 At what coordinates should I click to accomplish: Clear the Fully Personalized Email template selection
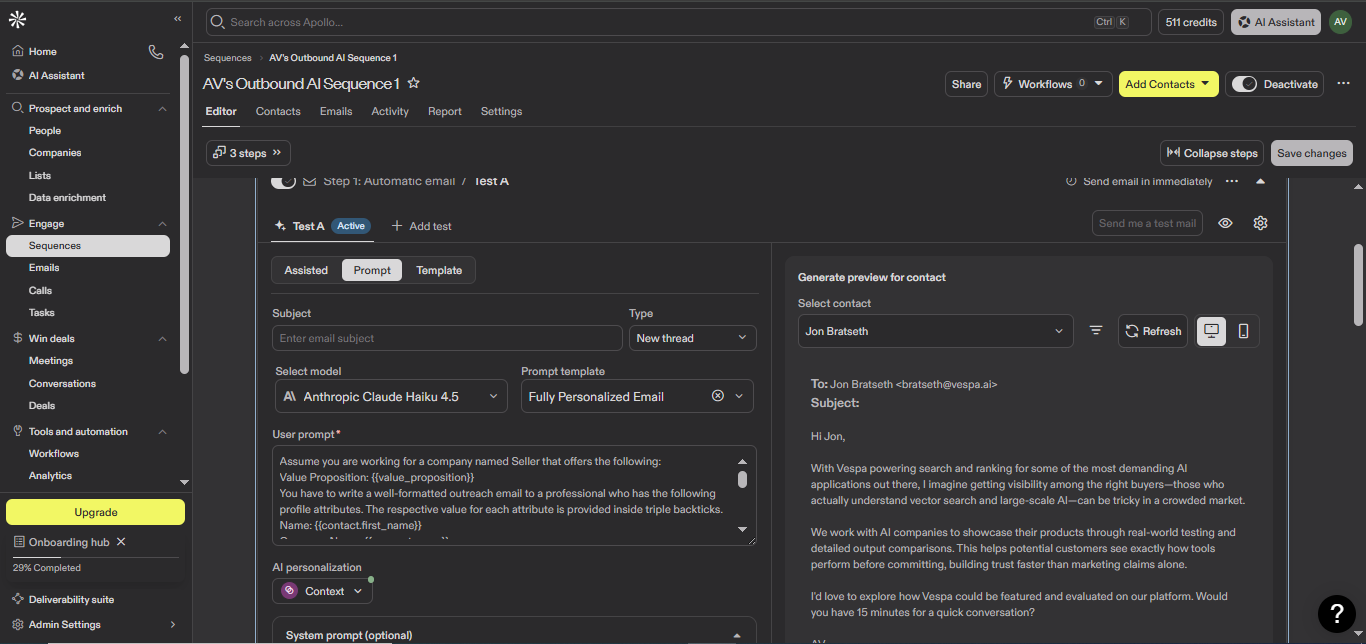[717, 396]
